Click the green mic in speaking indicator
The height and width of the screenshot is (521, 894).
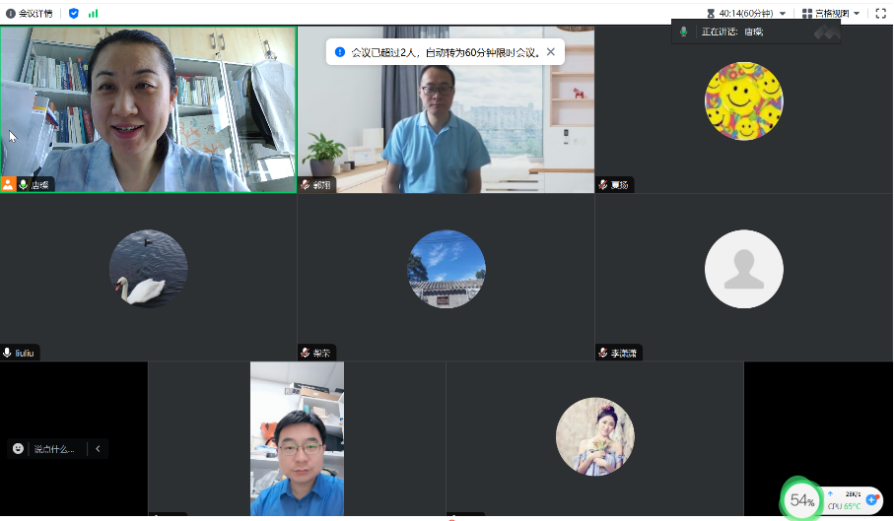click(684, 32)
